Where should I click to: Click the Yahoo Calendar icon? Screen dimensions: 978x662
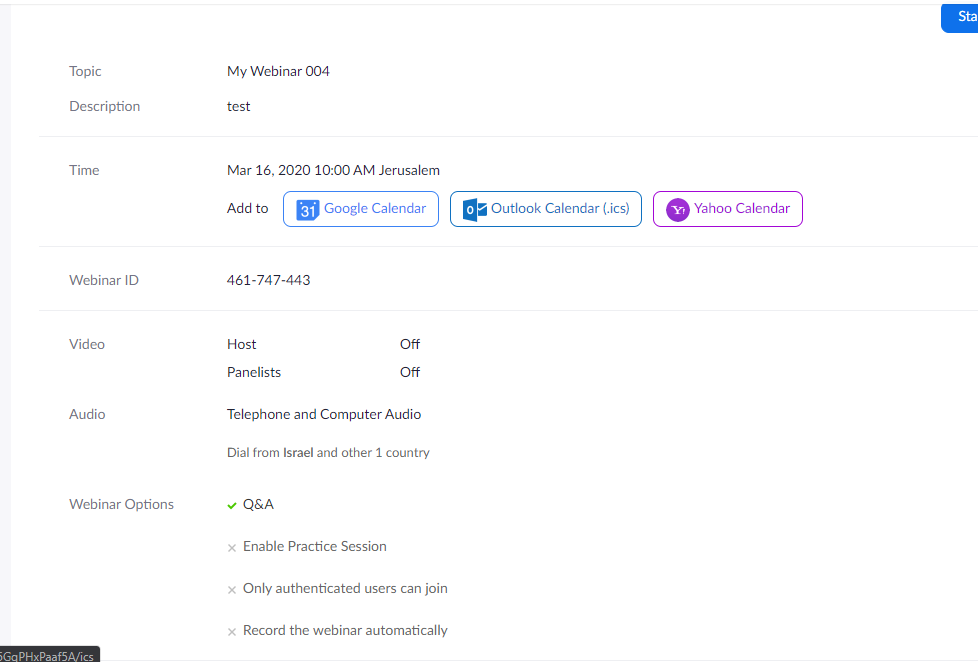click(x=678, y=209)
